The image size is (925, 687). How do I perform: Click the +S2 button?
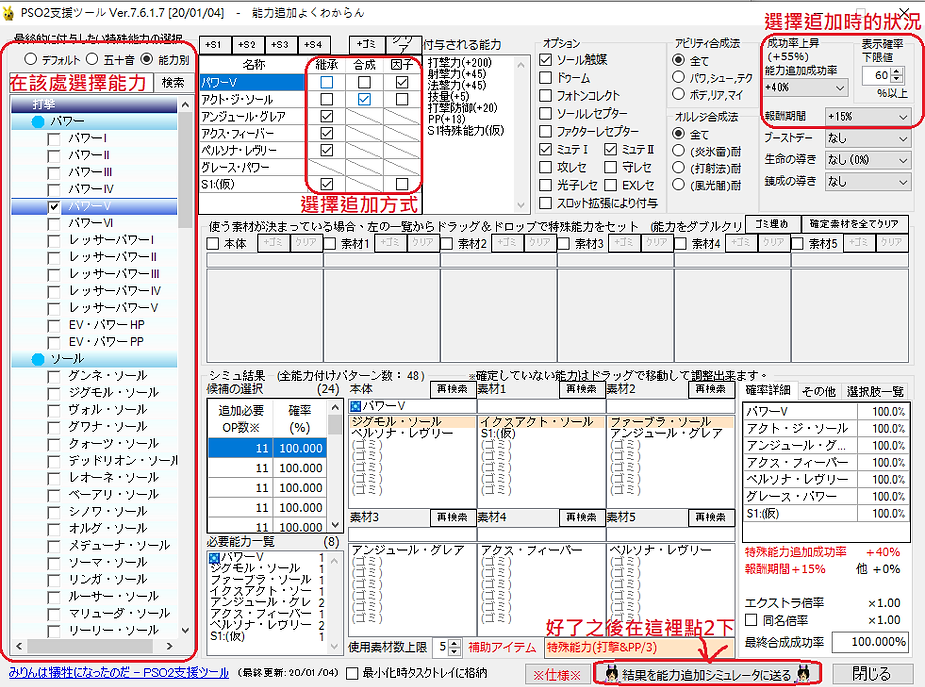tap(248, 44)
